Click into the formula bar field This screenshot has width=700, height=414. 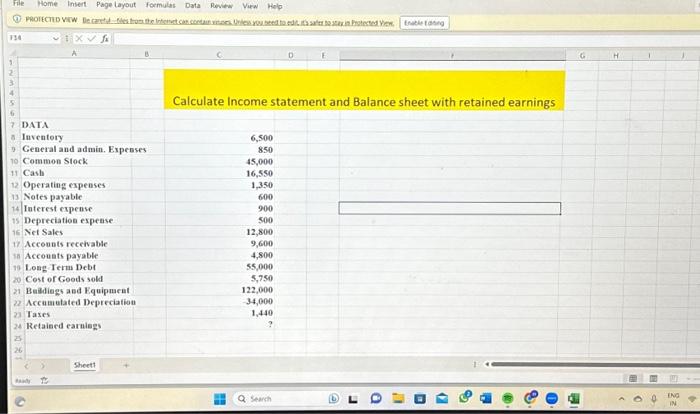pyautogui.click(x=406, y=39)
